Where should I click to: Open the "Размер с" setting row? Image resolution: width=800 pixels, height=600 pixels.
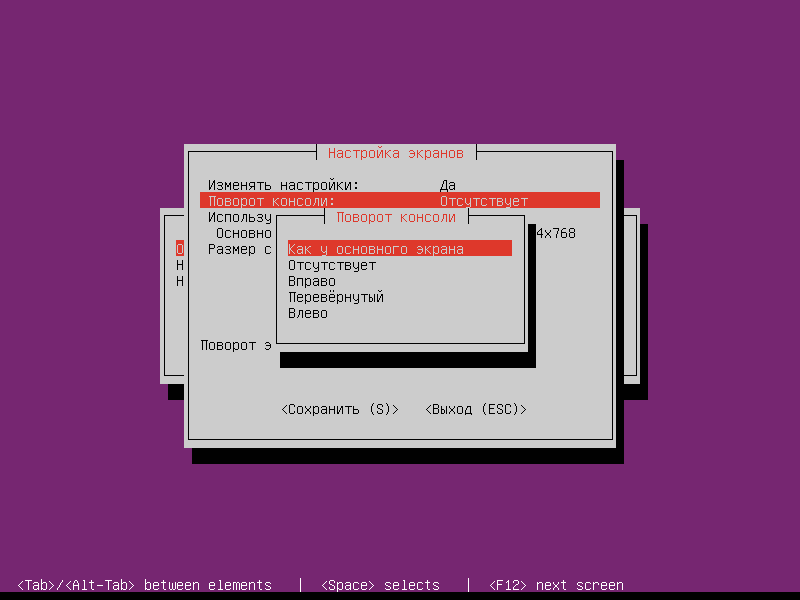240,249
